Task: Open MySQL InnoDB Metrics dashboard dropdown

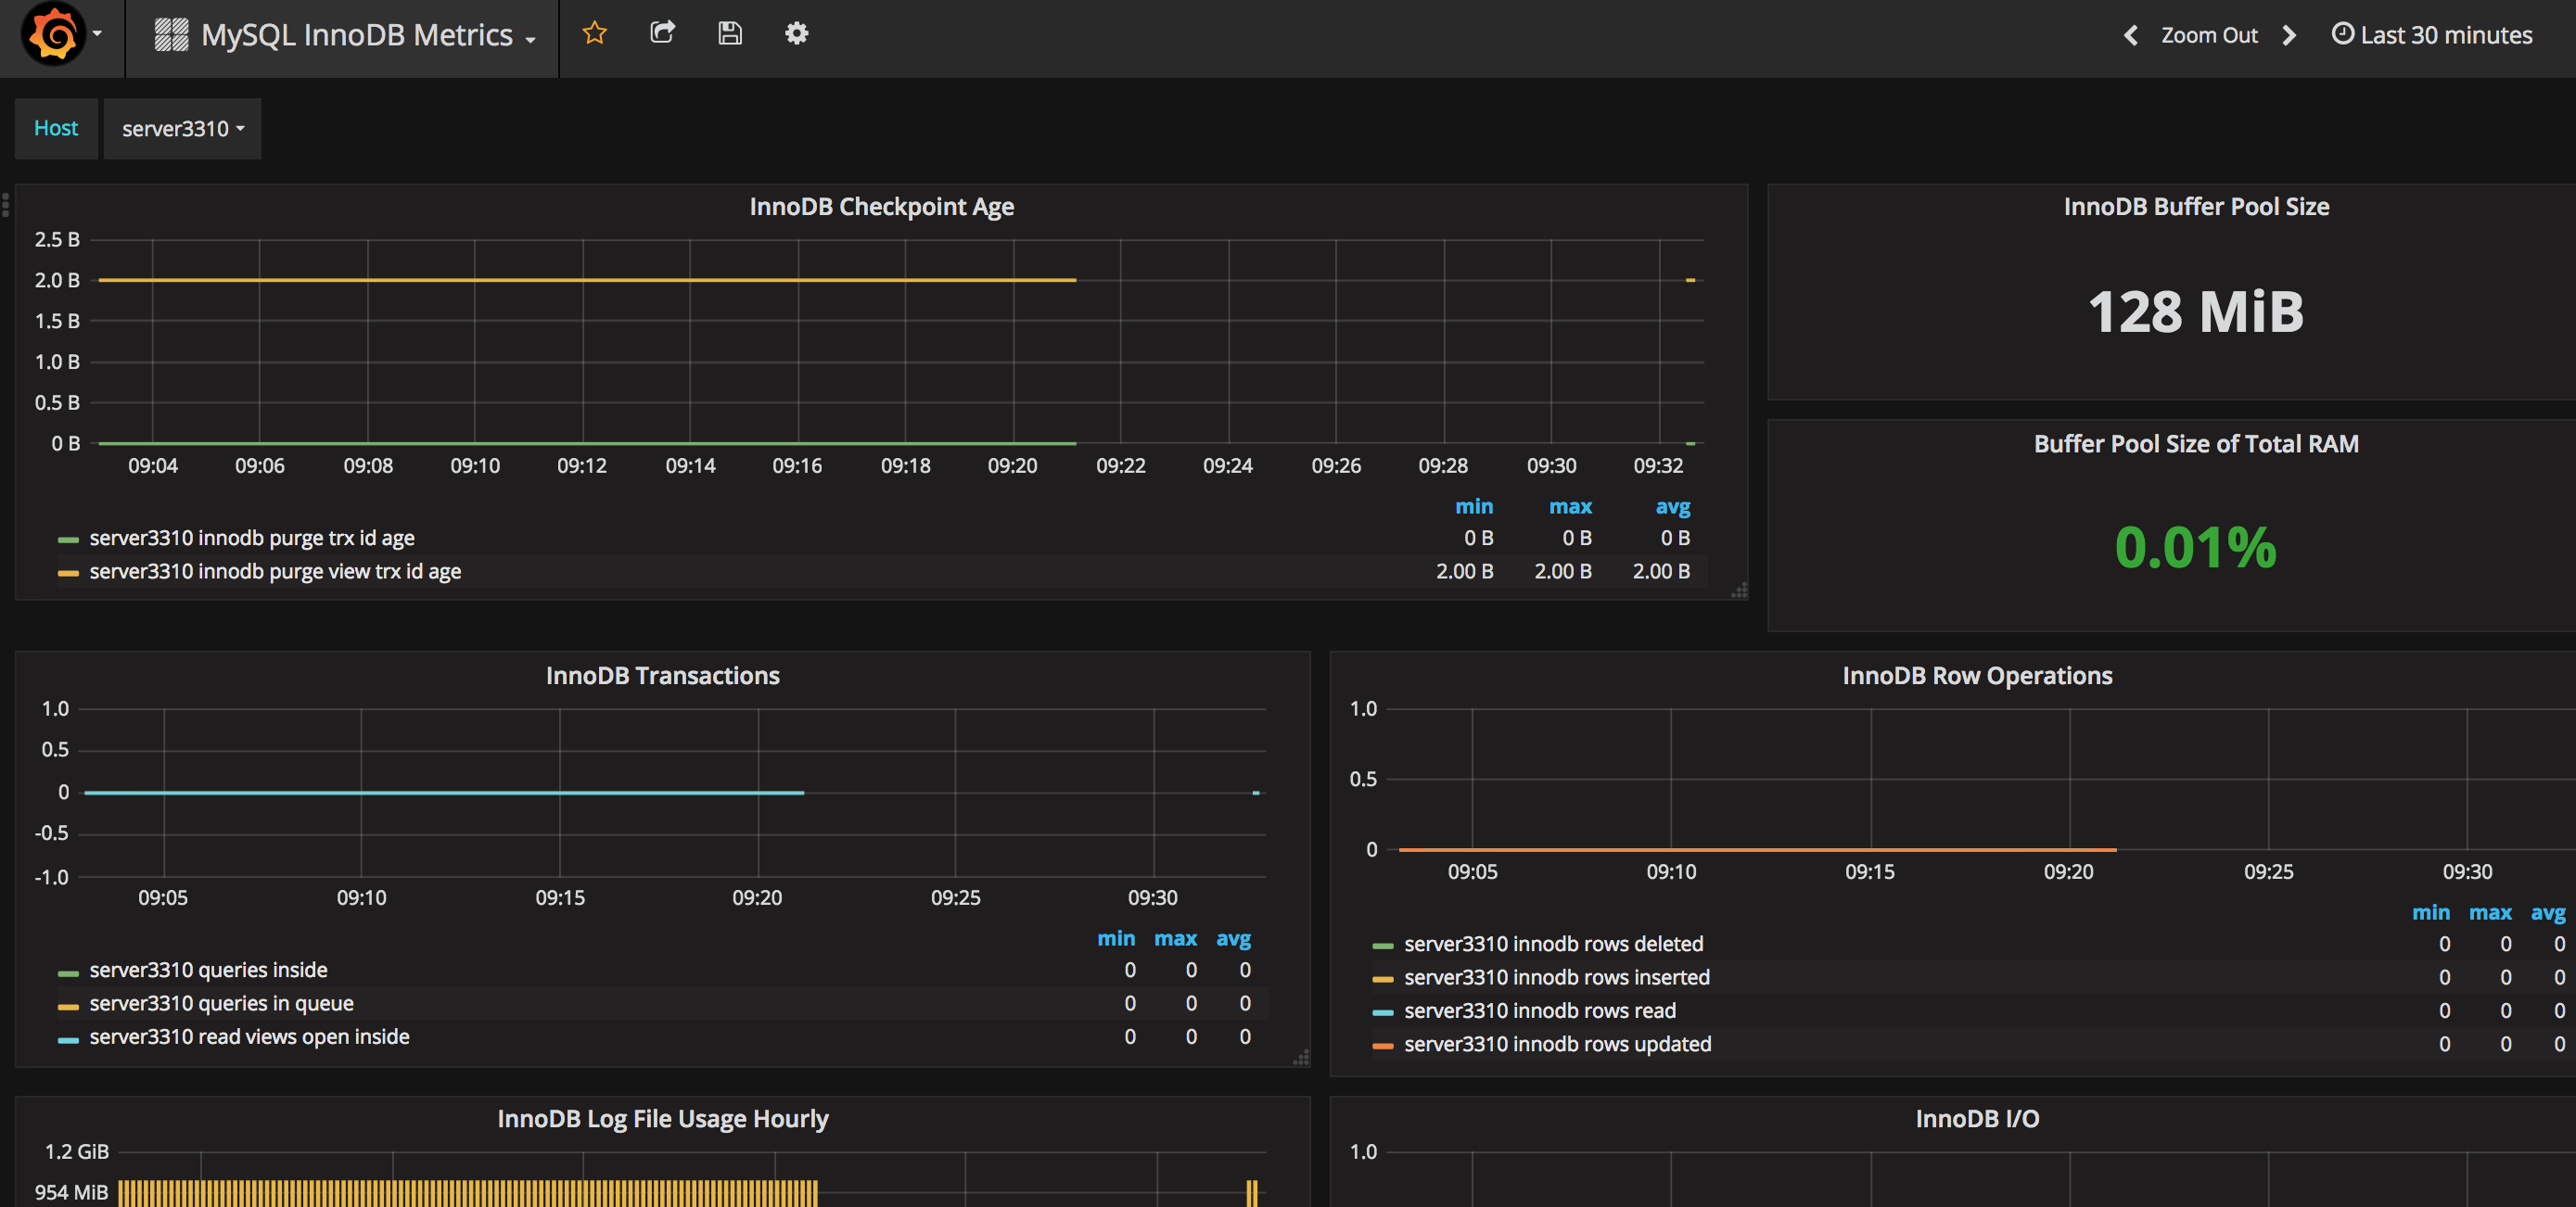Action: [x=345, y=35]
